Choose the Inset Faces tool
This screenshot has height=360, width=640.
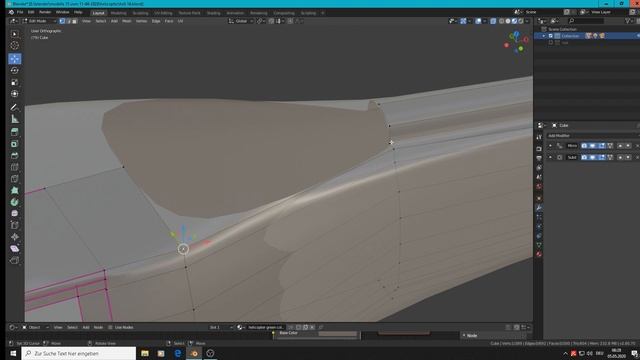point(15,144)
